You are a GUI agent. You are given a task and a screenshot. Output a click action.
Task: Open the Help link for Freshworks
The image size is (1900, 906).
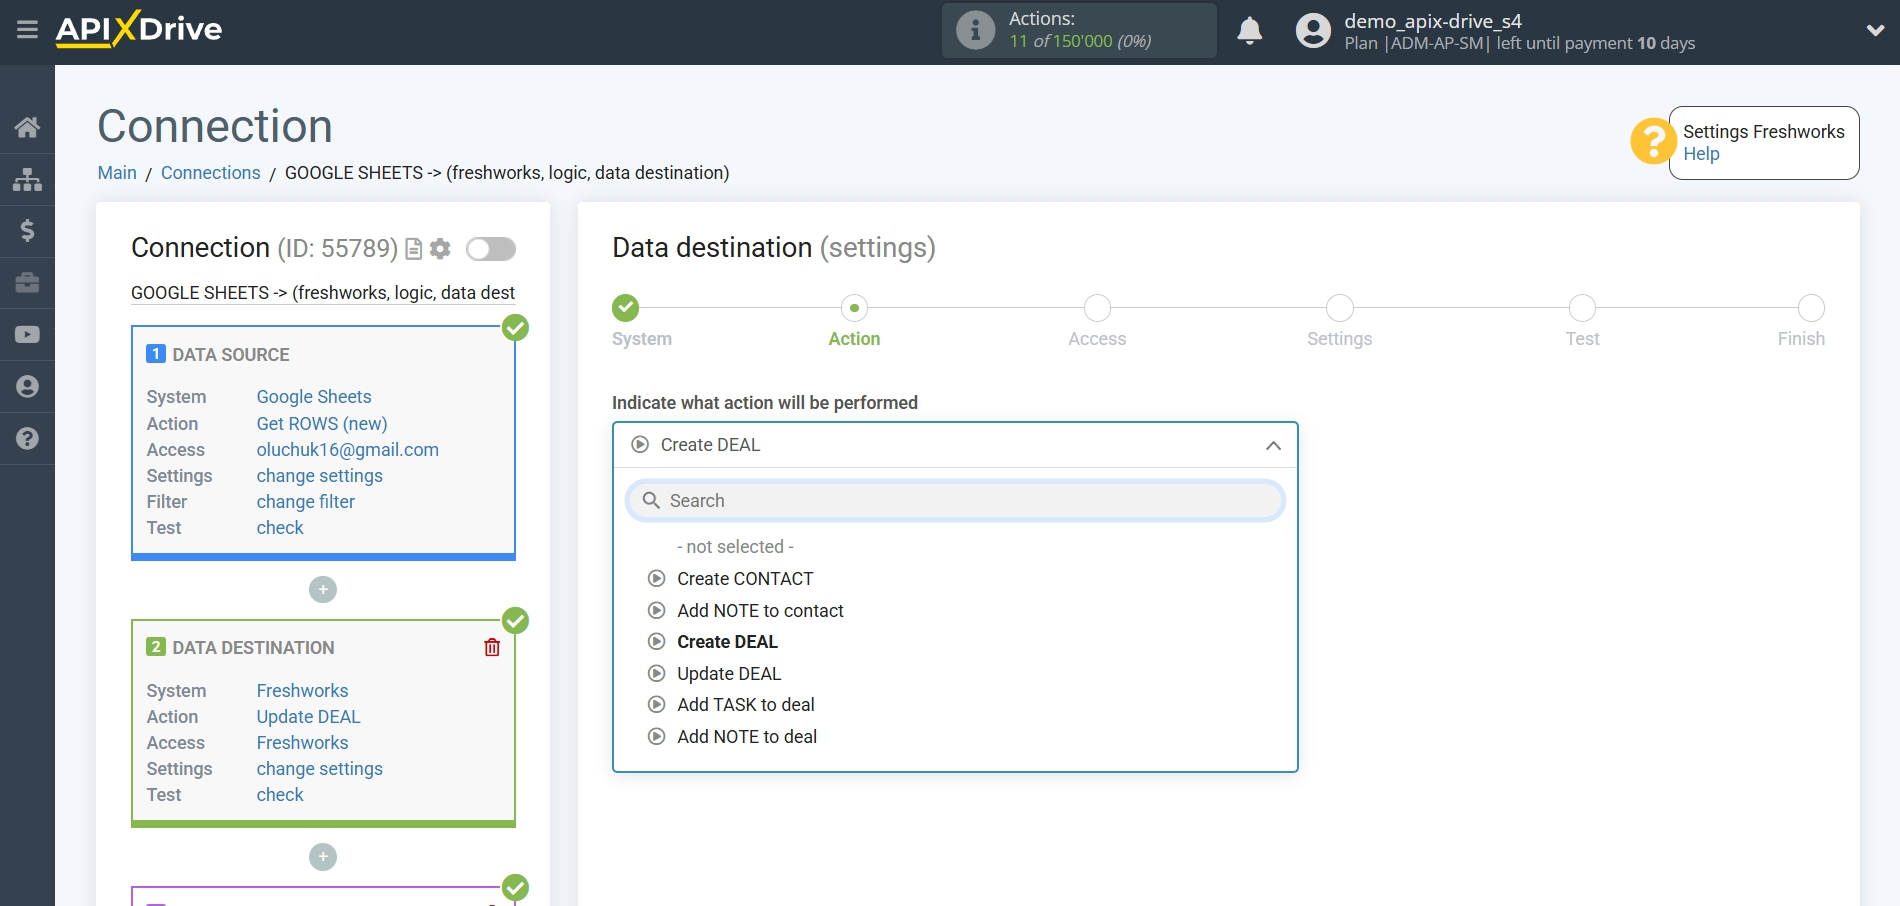coord(1701,154)
